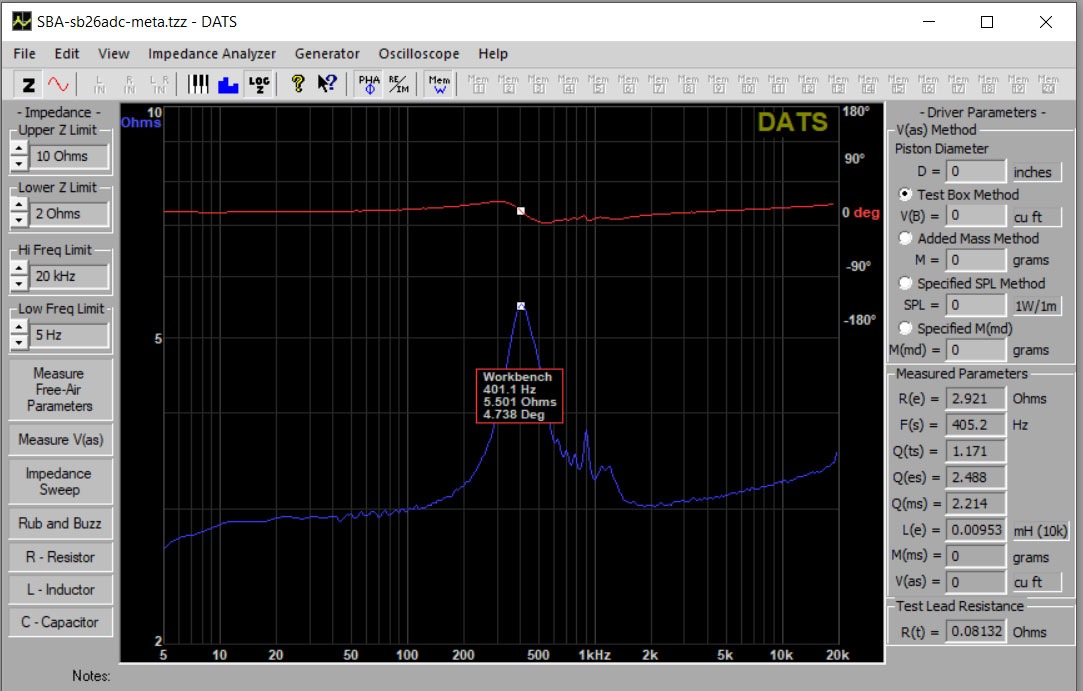This screenshot has height=691, width=1083.
Task: Select the Mem 3 memory slot icon
Action: tap(538, 84)
